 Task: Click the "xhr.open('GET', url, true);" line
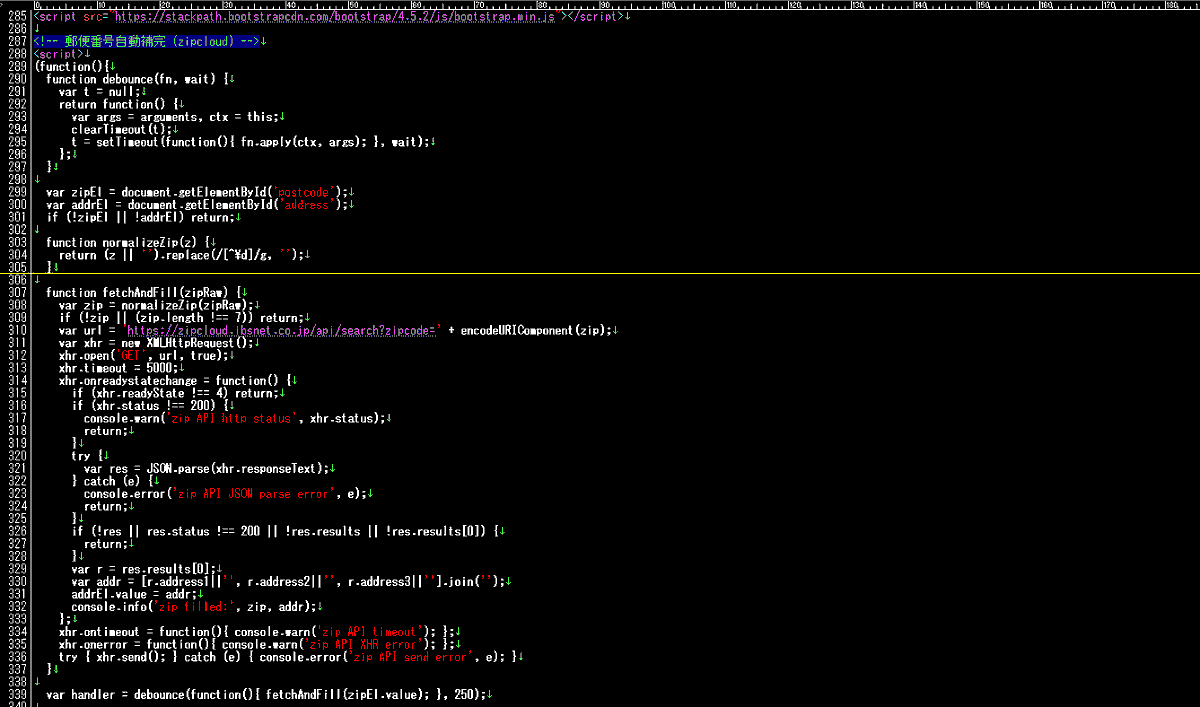click(143, 355)
